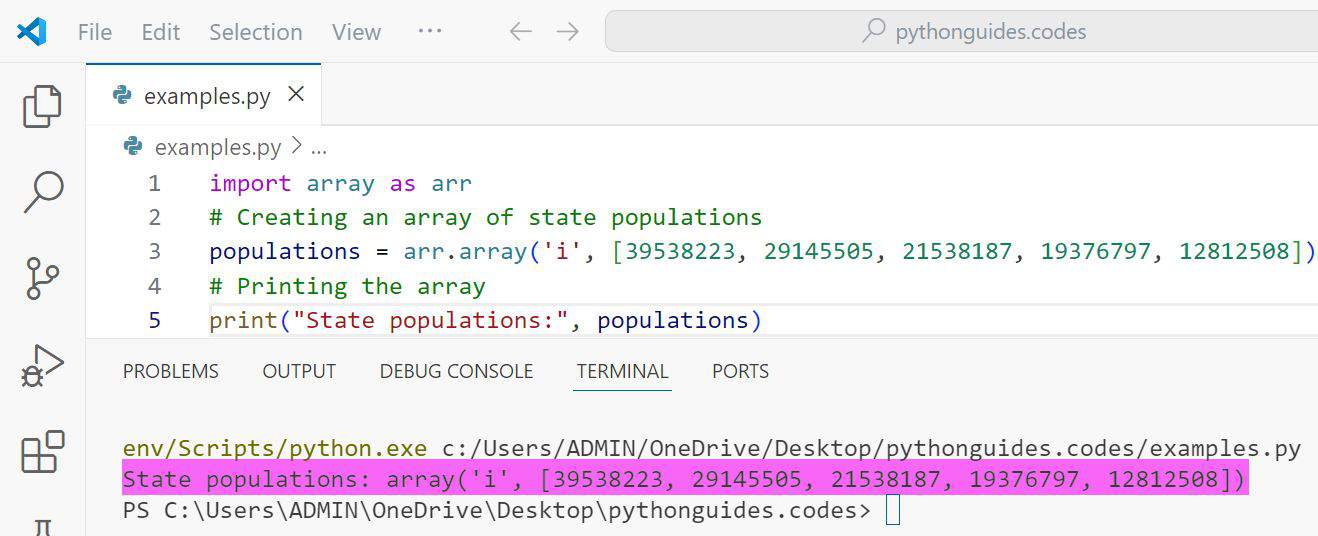This screenshot has width=1318, height=536.
Task: Click the '# Creating an array of state populations' comment
Action: [x=485, y=217]
